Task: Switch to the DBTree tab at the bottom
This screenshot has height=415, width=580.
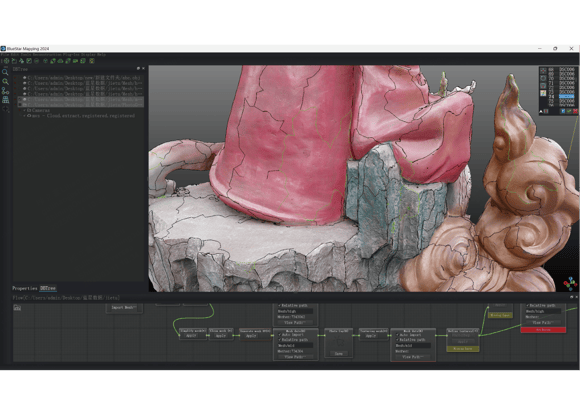Action: (x=48, y=288)
